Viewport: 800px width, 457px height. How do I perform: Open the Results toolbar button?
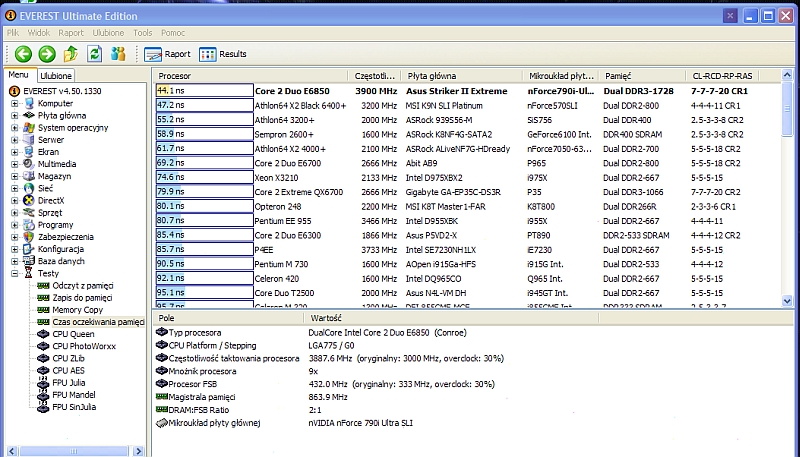(x=223, y=54)
